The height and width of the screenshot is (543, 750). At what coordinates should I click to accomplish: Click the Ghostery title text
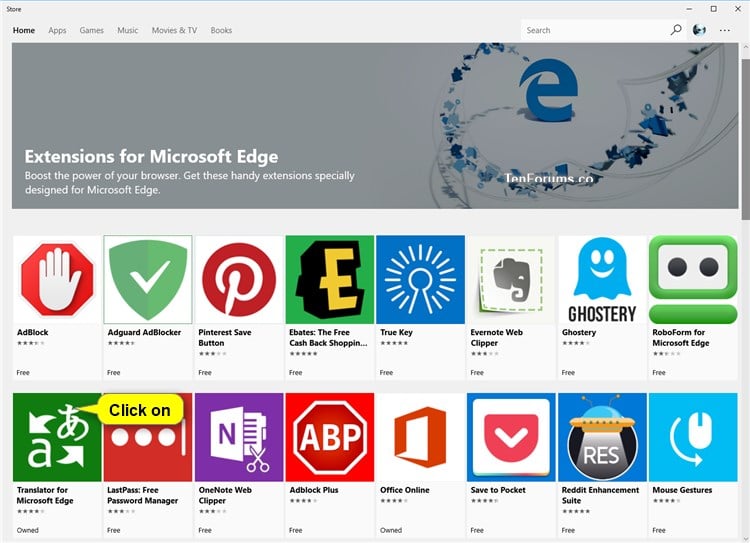(x=579, y=332)
